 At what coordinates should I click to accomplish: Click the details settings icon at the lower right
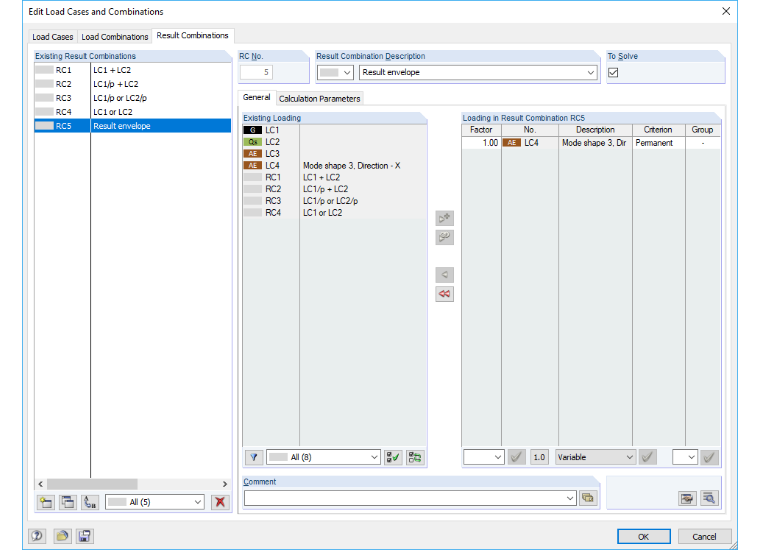click(687, 498)
